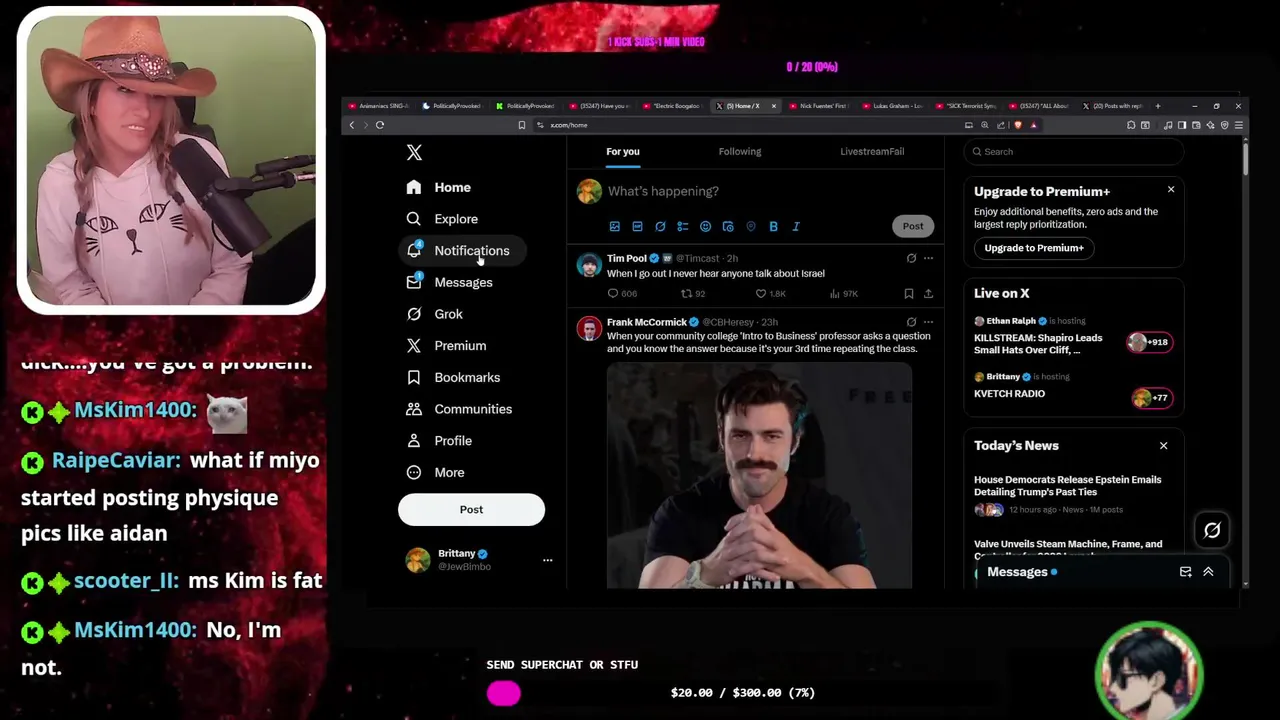Reload the page with the browser refresh icon

(380, 125)
